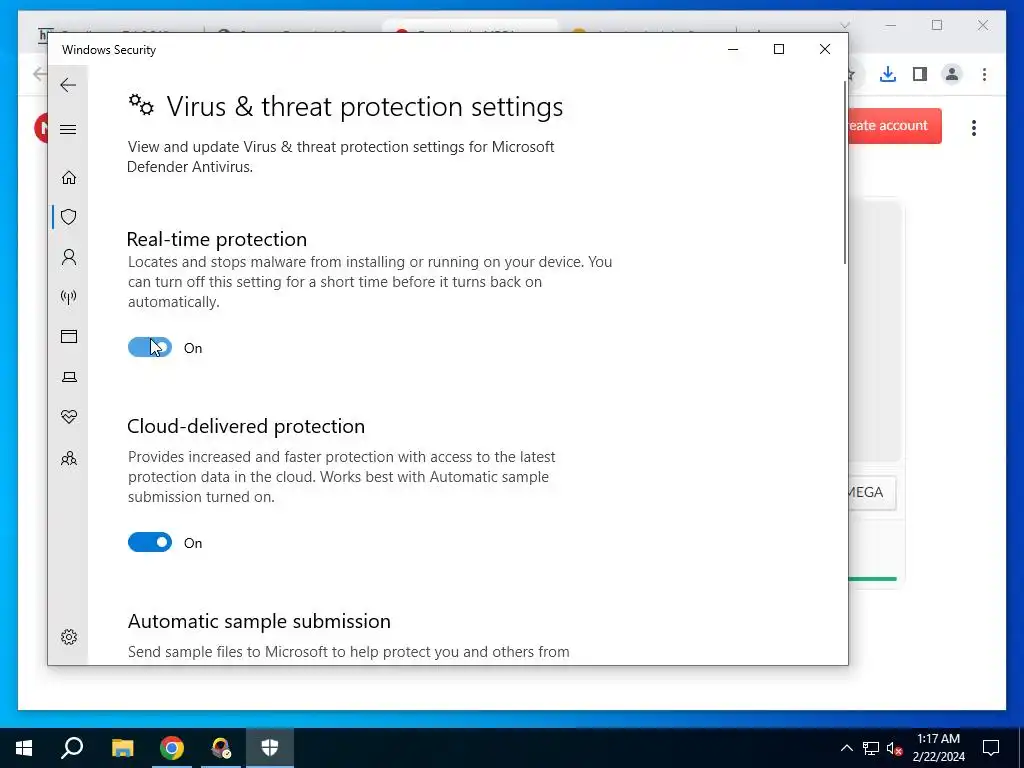Viewport: 1024px width, 768px height.
Task: Click the Windows Security vertical scrollbar
Action: point(844,173)
